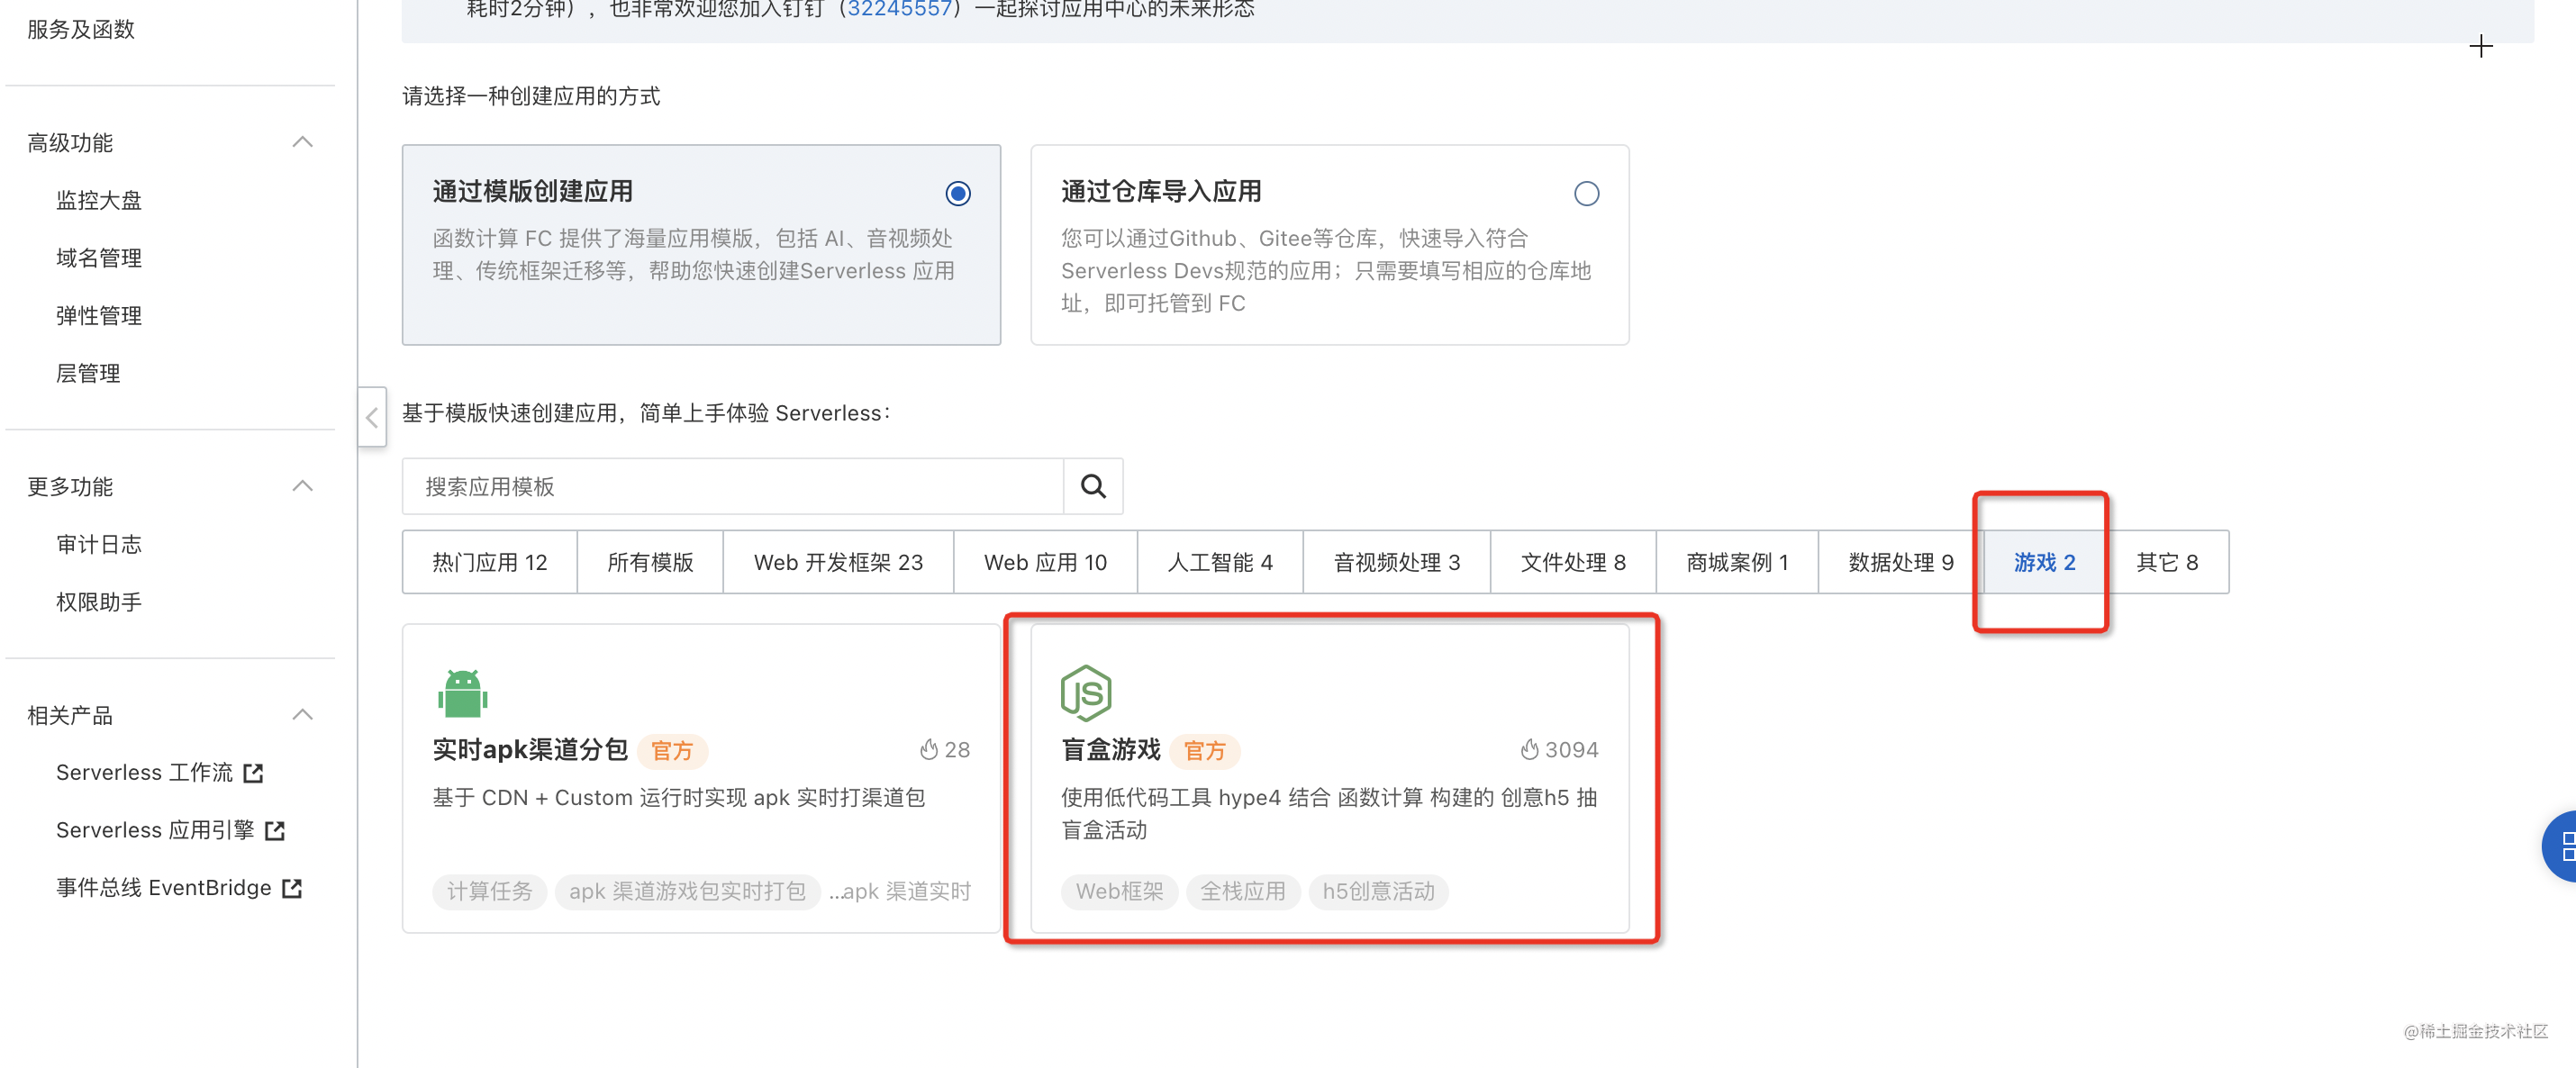Select the 盲盒游戏 template title
The height and width of the screenshot is (1068, 2576).
pos(1110,750)
